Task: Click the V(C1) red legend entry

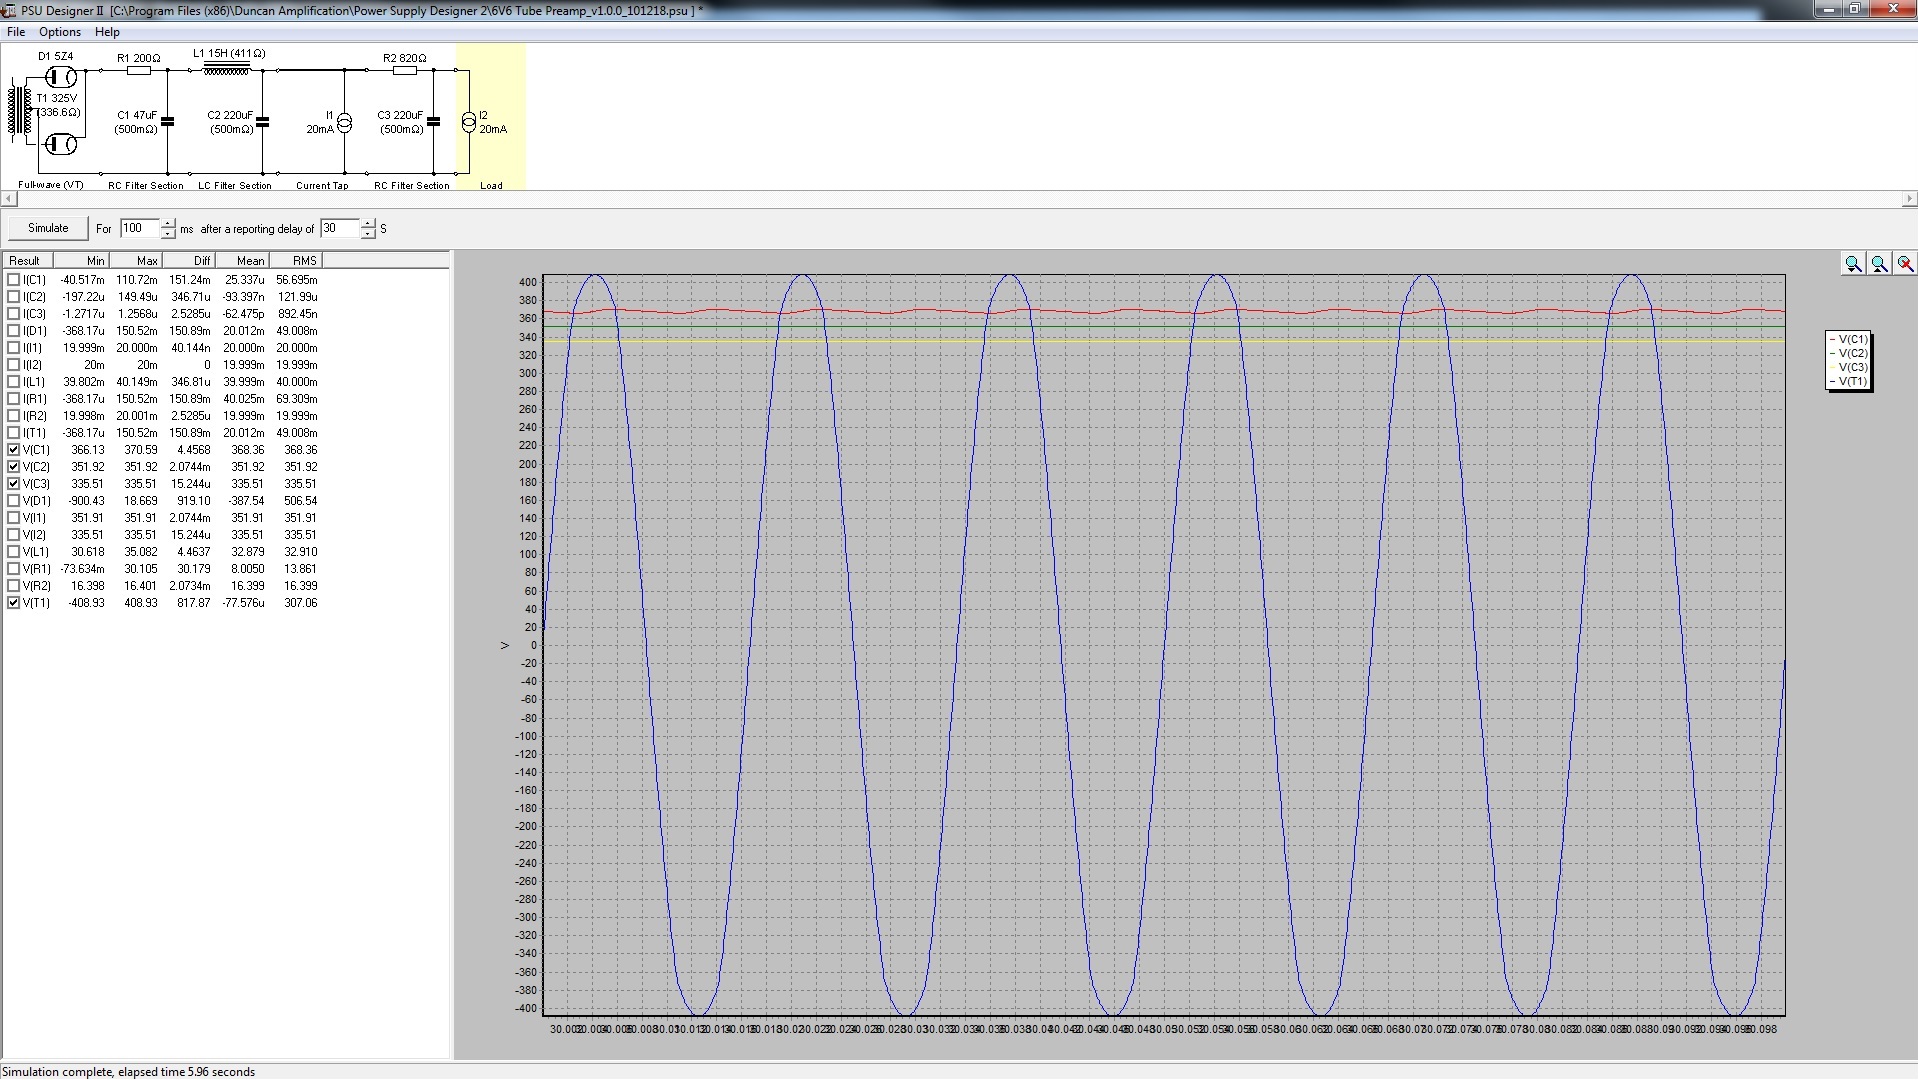Action: click(x=1848, y=339)
